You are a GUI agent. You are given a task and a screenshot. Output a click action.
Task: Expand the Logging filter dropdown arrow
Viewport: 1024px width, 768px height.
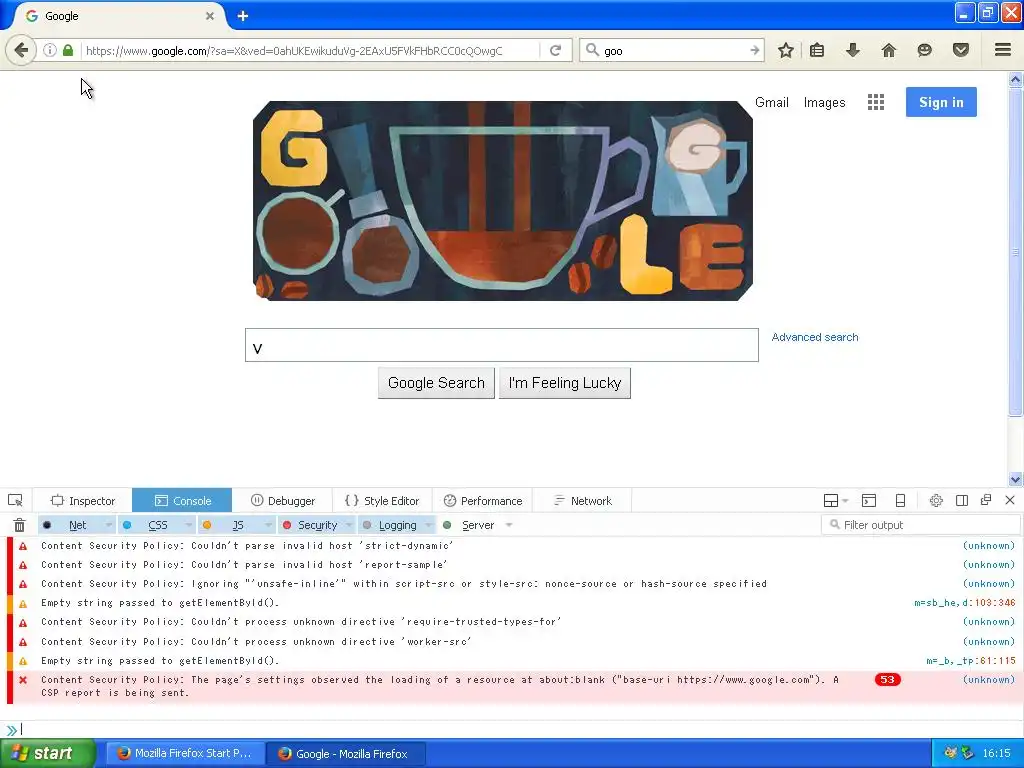pyautogui.click(x=428, y=525)
